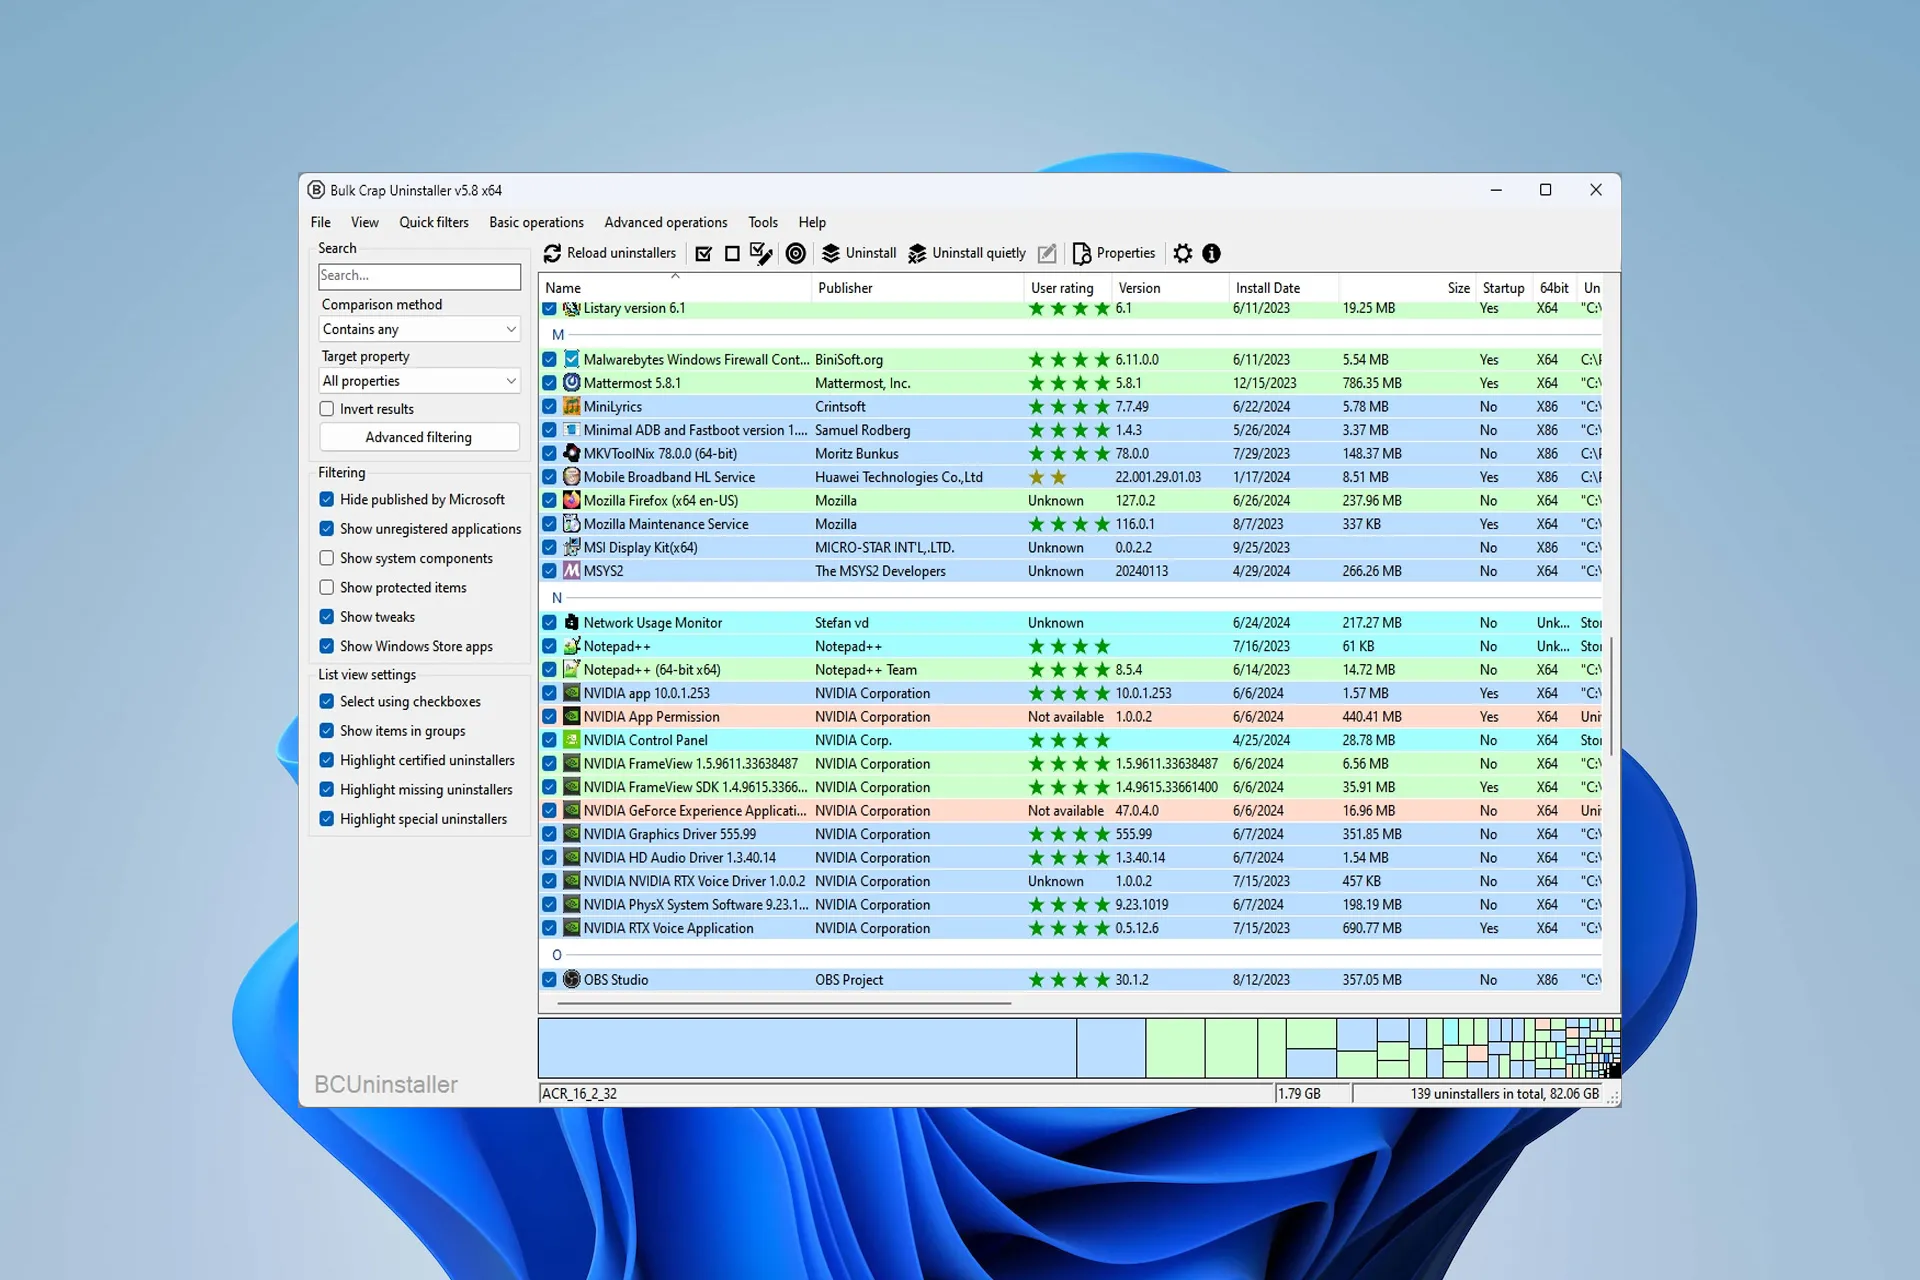The width and height of the screenshot is (1920, 1280).
Task: Click the Invert selection toolbar icon
Action: (761, 254)
